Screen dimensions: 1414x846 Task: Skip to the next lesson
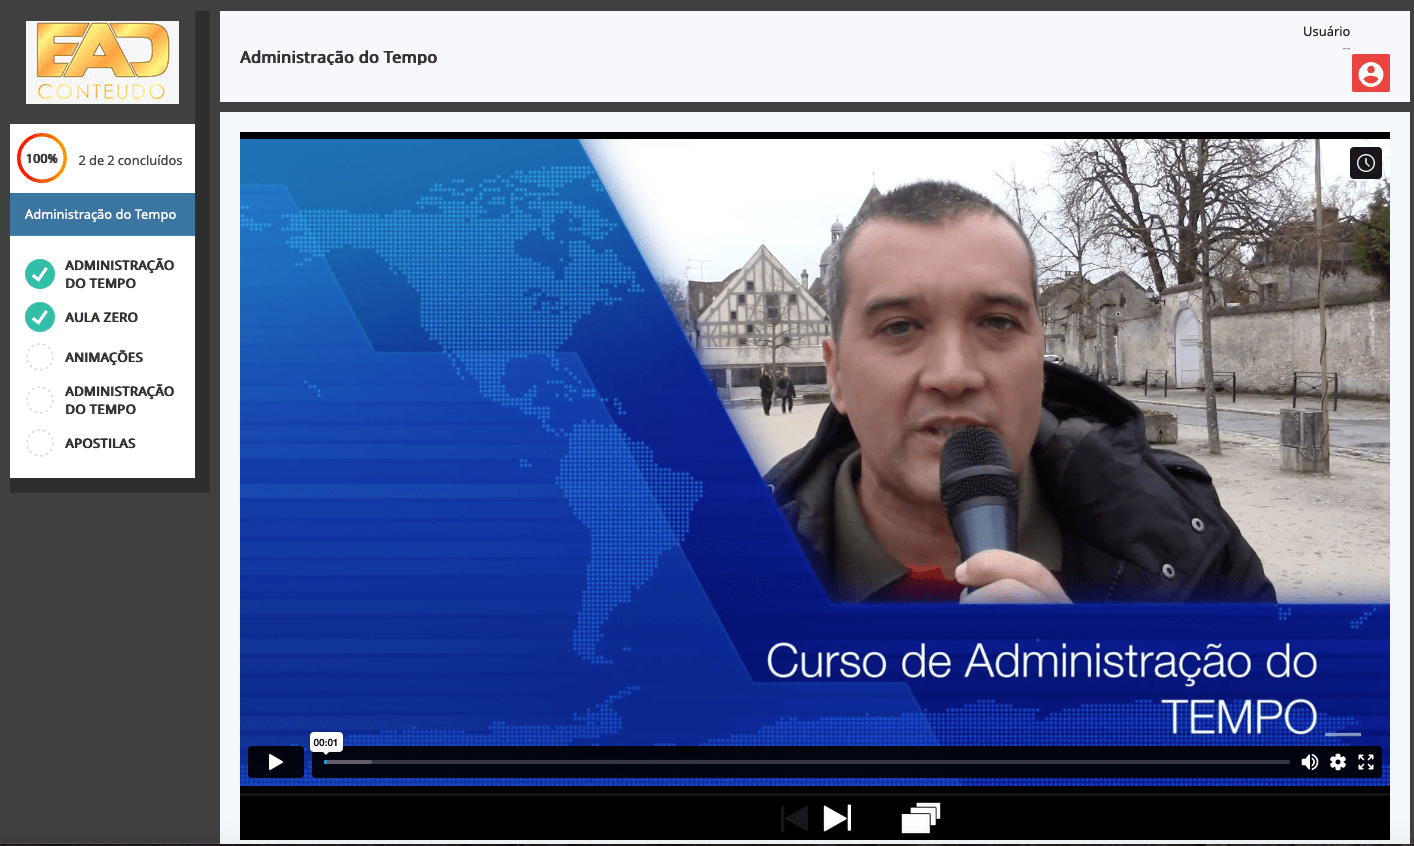837,818
